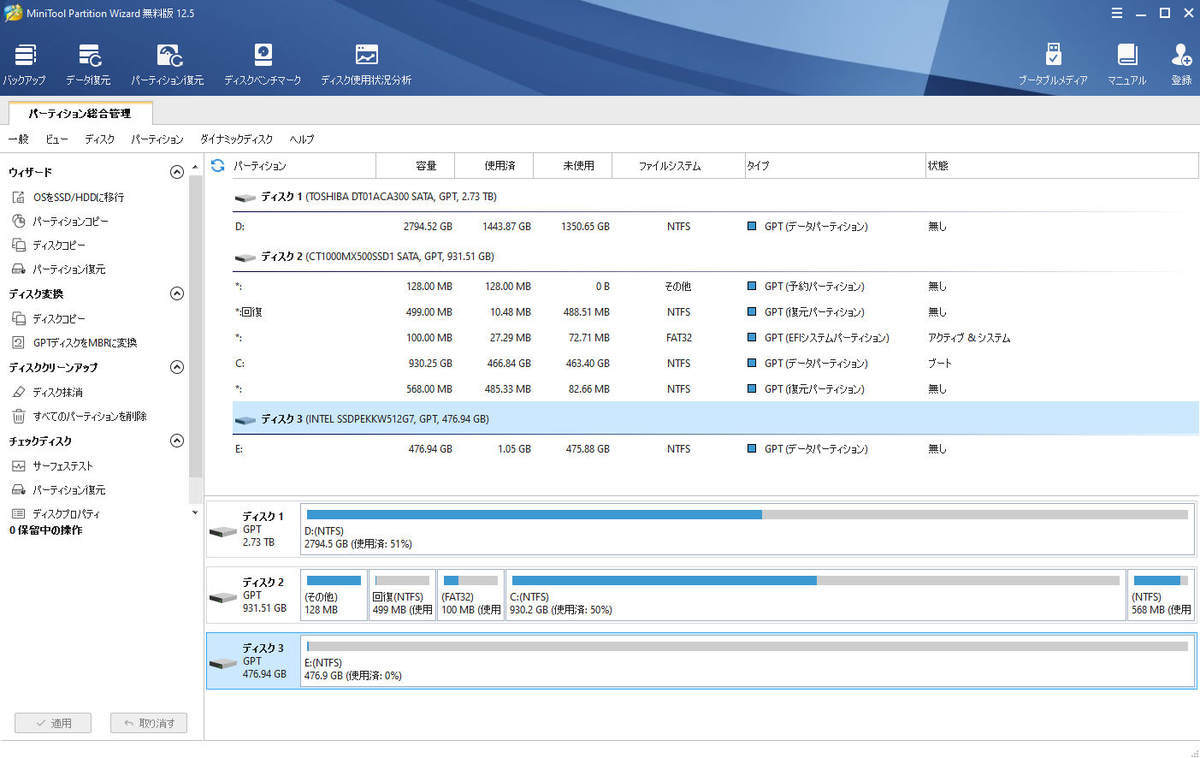Select the (FAT32) 100 MB block
1200x758 pixels.
[471, 596]
